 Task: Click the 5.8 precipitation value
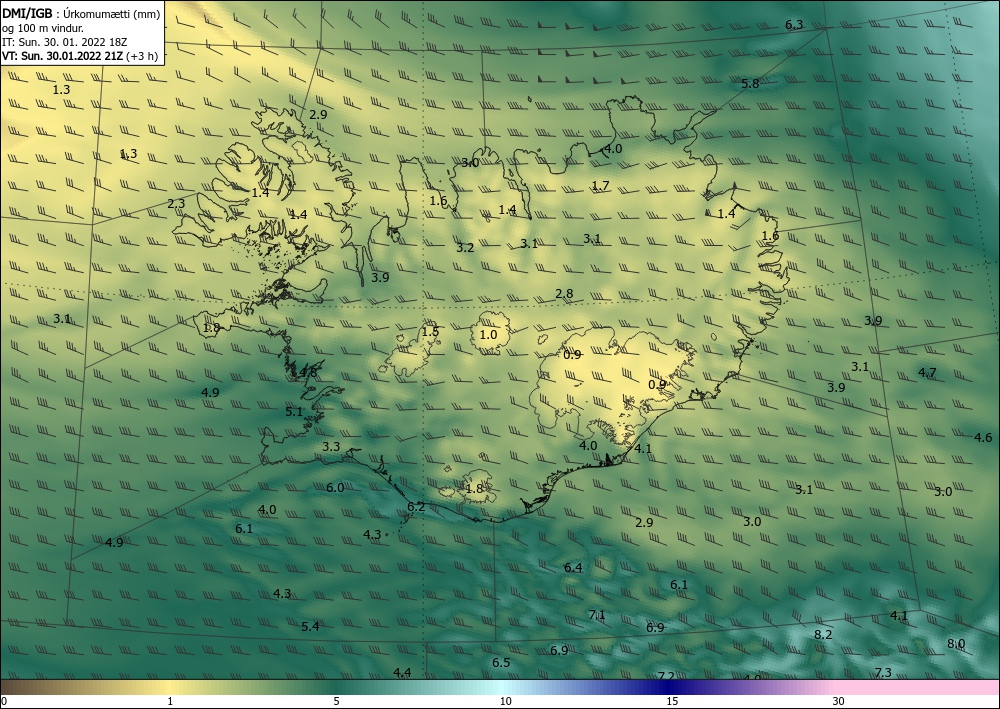tap(751, 84)
